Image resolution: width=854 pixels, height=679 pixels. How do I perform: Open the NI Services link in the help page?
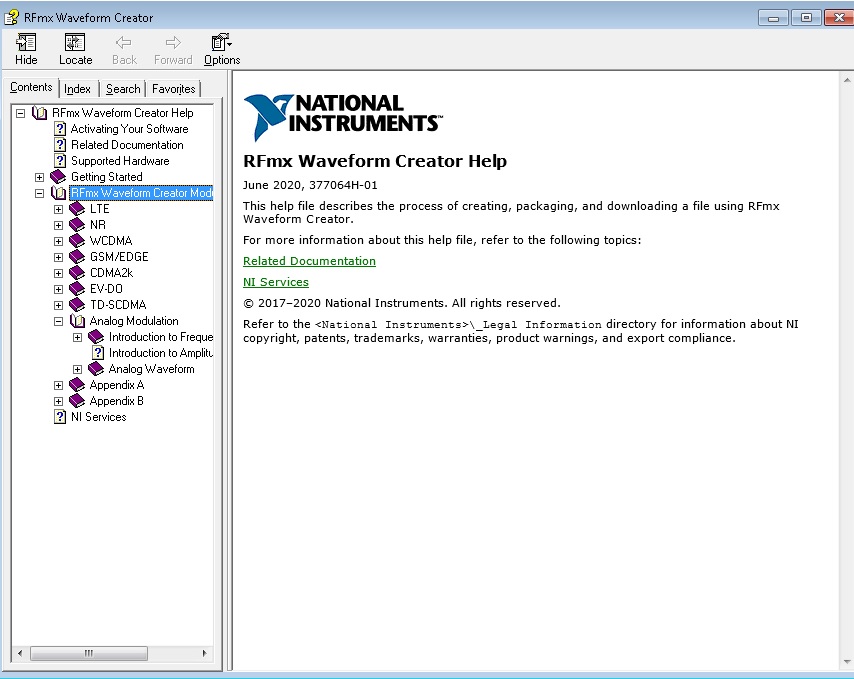[276, 282]
